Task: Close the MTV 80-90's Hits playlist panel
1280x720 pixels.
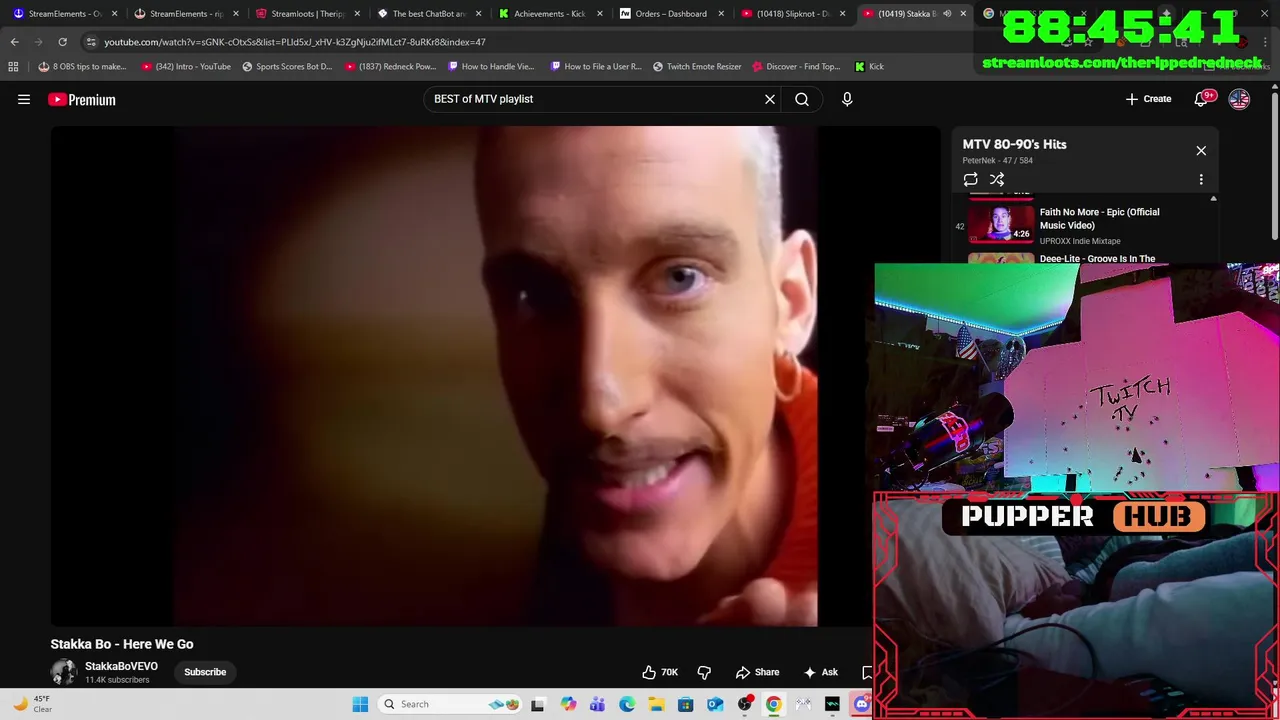Action: coord(1201,151)
